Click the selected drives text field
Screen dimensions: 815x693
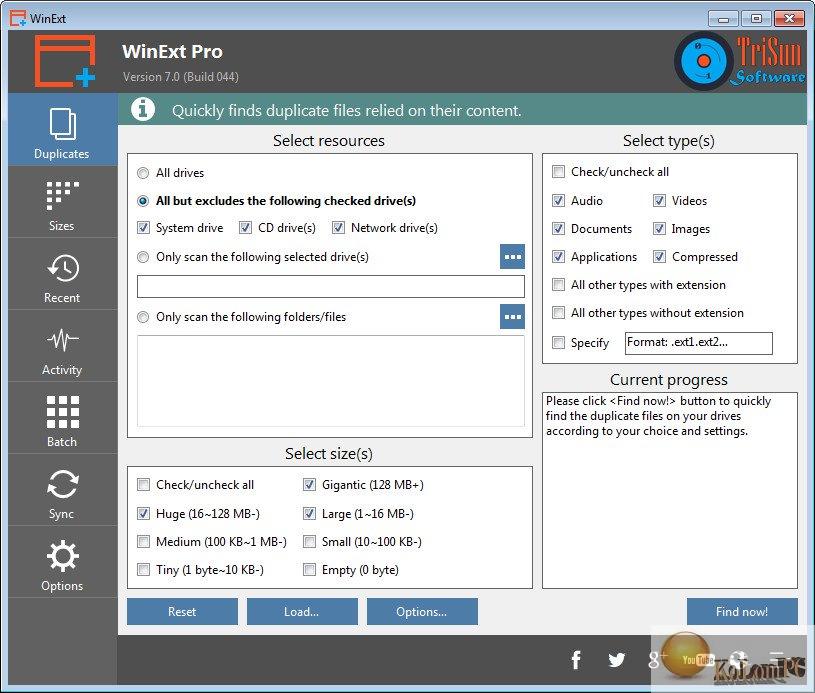(x=331, y=286)
